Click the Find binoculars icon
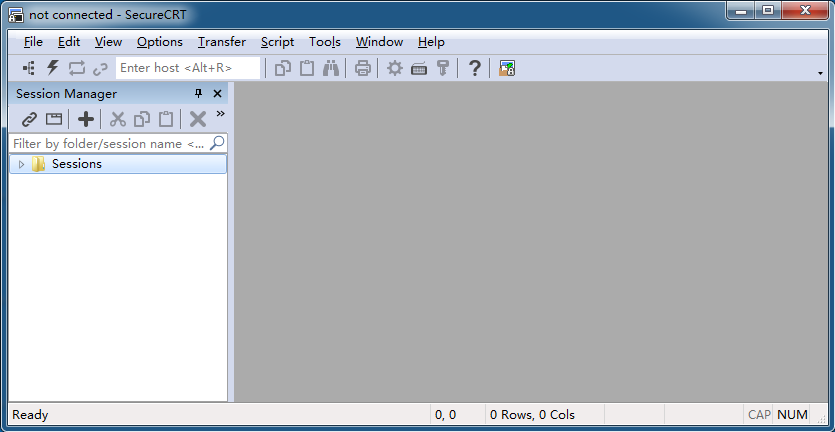835x432 pixels. pyautogui.click(x=331, y=68)
